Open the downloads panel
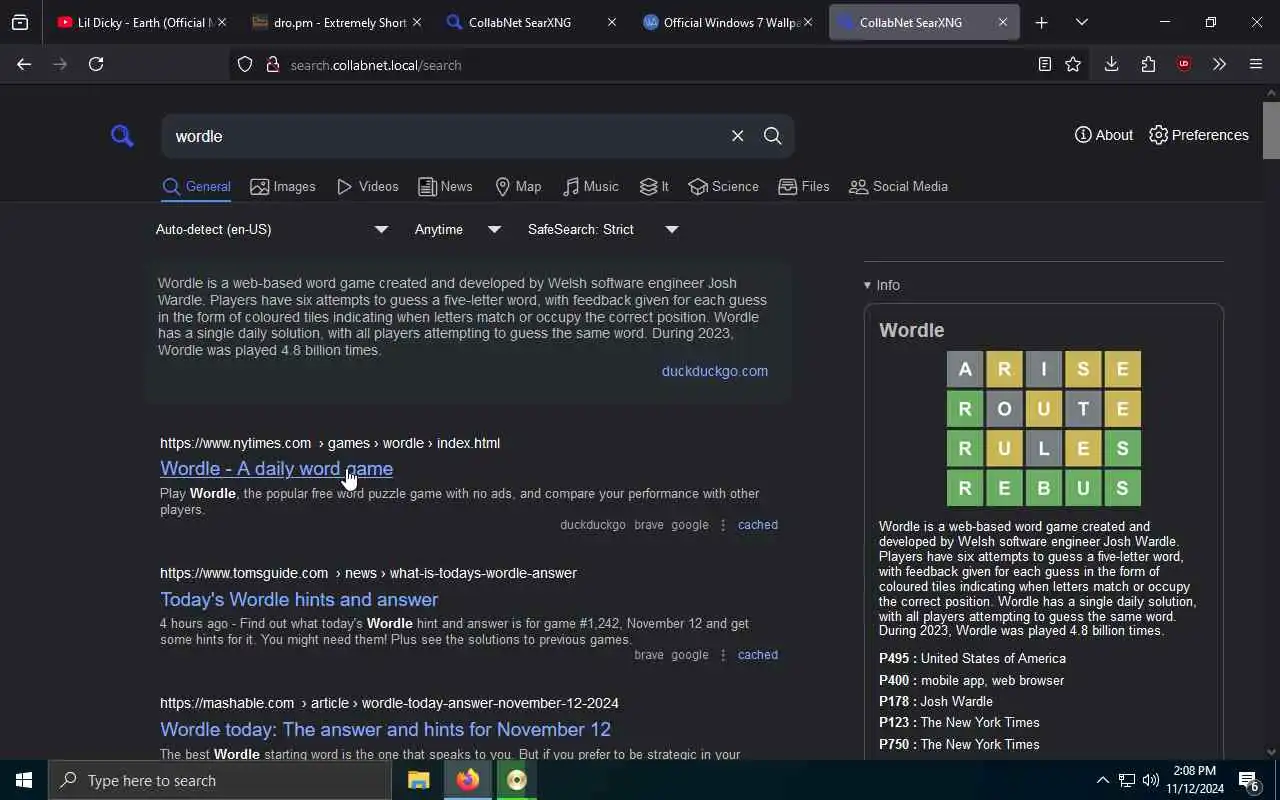 [1111, 64]
